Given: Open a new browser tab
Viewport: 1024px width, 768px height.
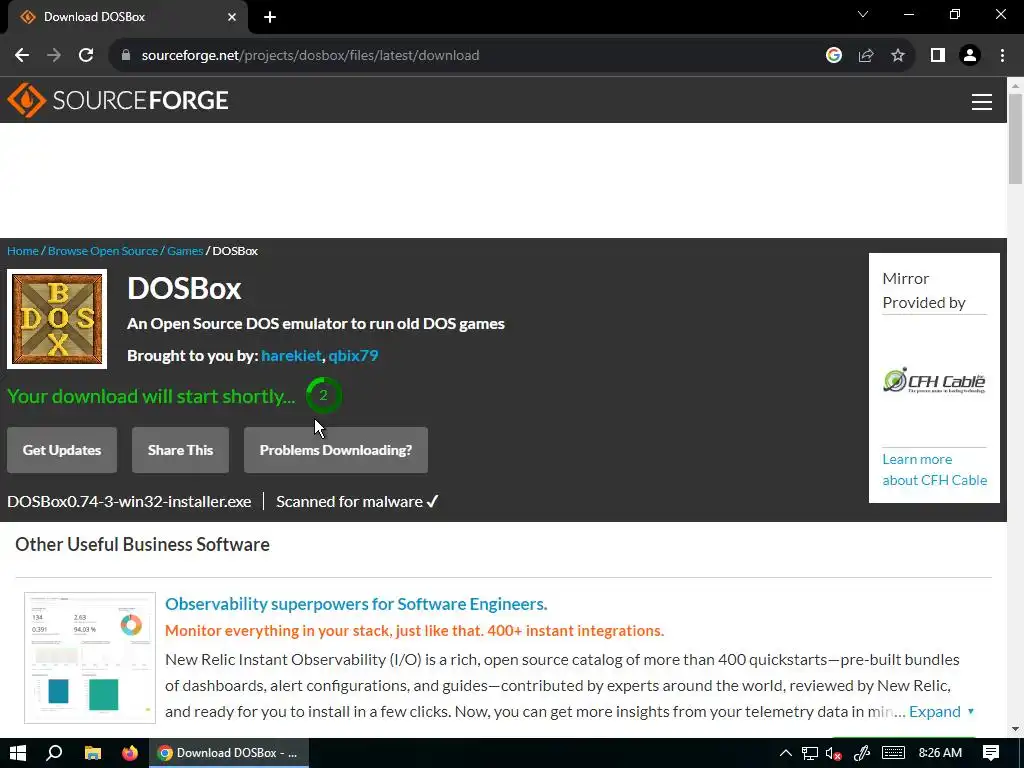Looking at the screenshot, I should (x=270, y=17).
